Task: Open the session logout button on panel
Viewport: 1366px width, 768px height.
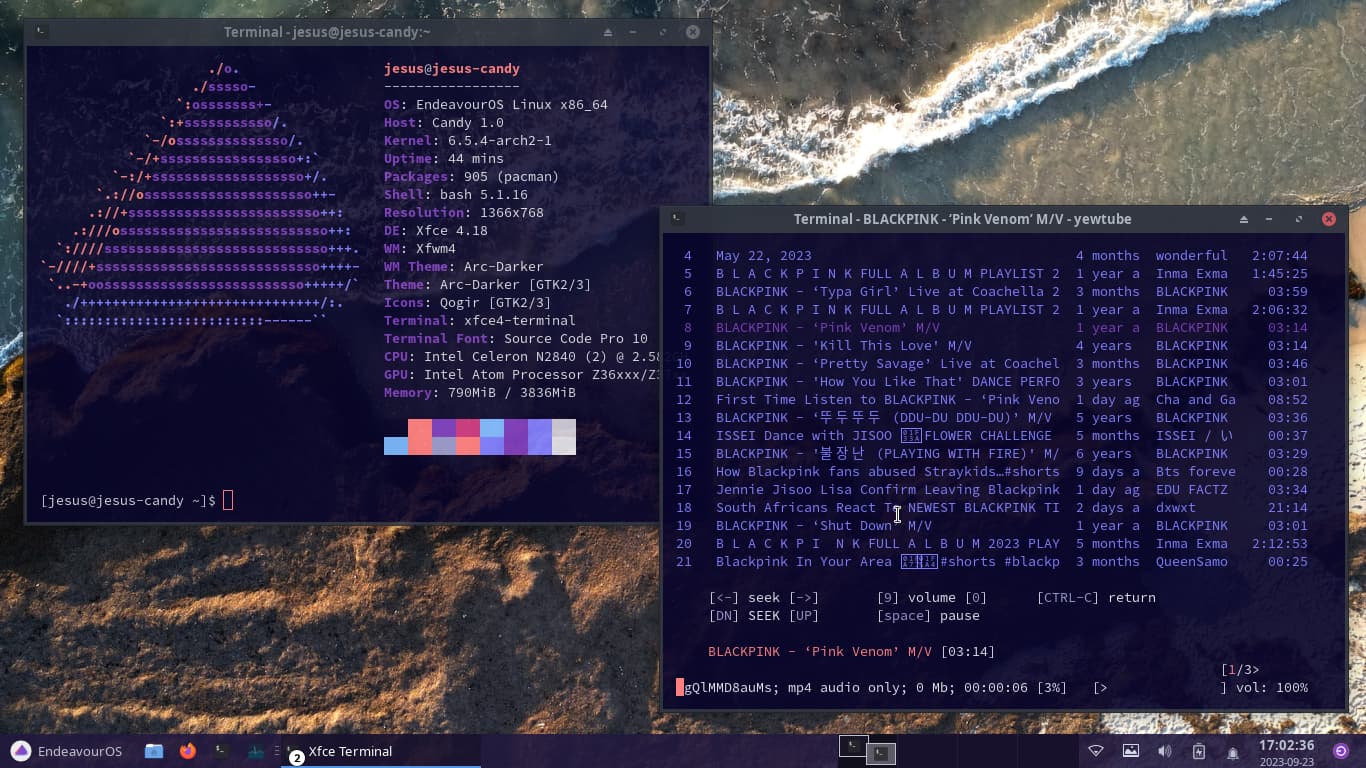Action: 1342,751
